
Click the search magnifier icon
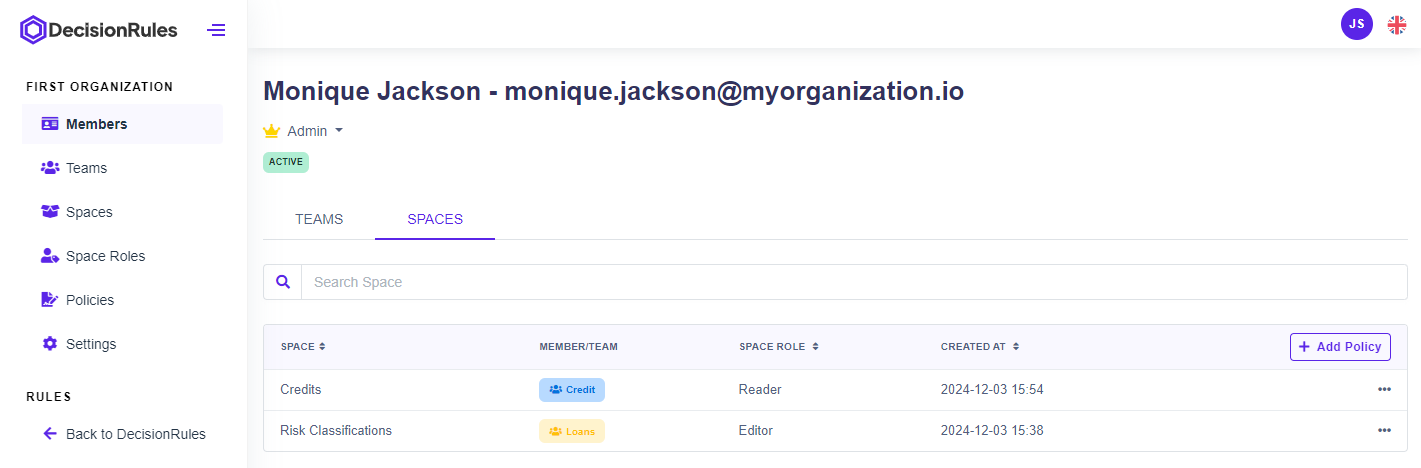pos(282,282)
